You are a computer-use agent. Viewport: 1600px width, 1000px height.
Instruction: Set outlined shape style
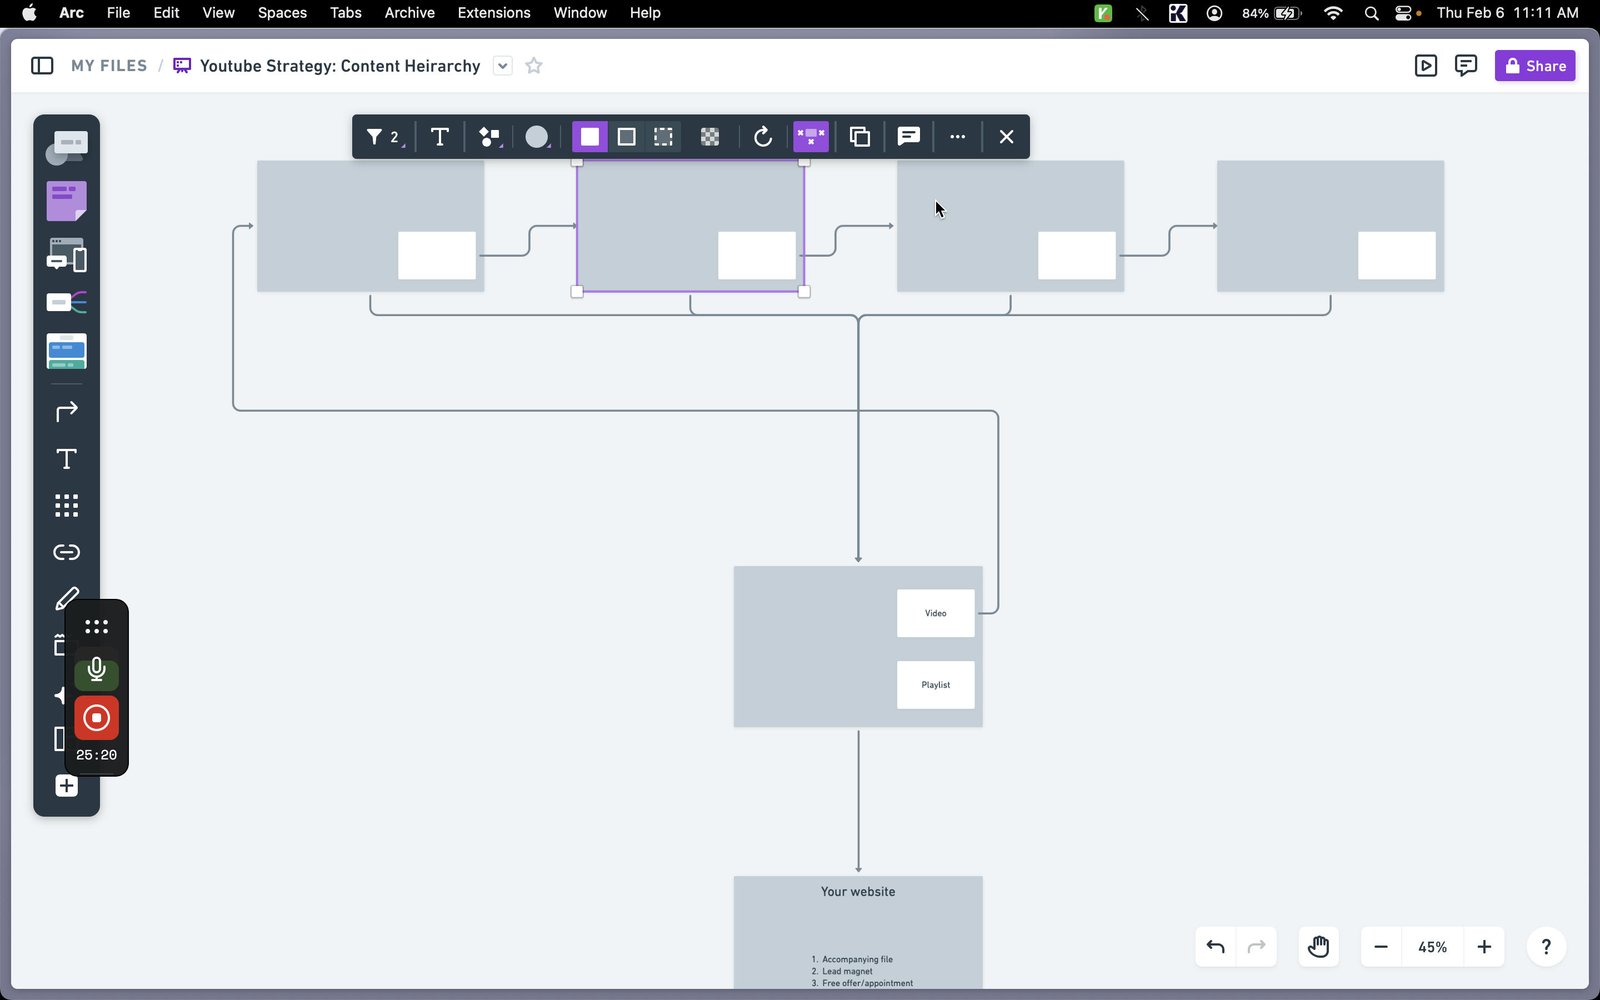pos(626,137)
